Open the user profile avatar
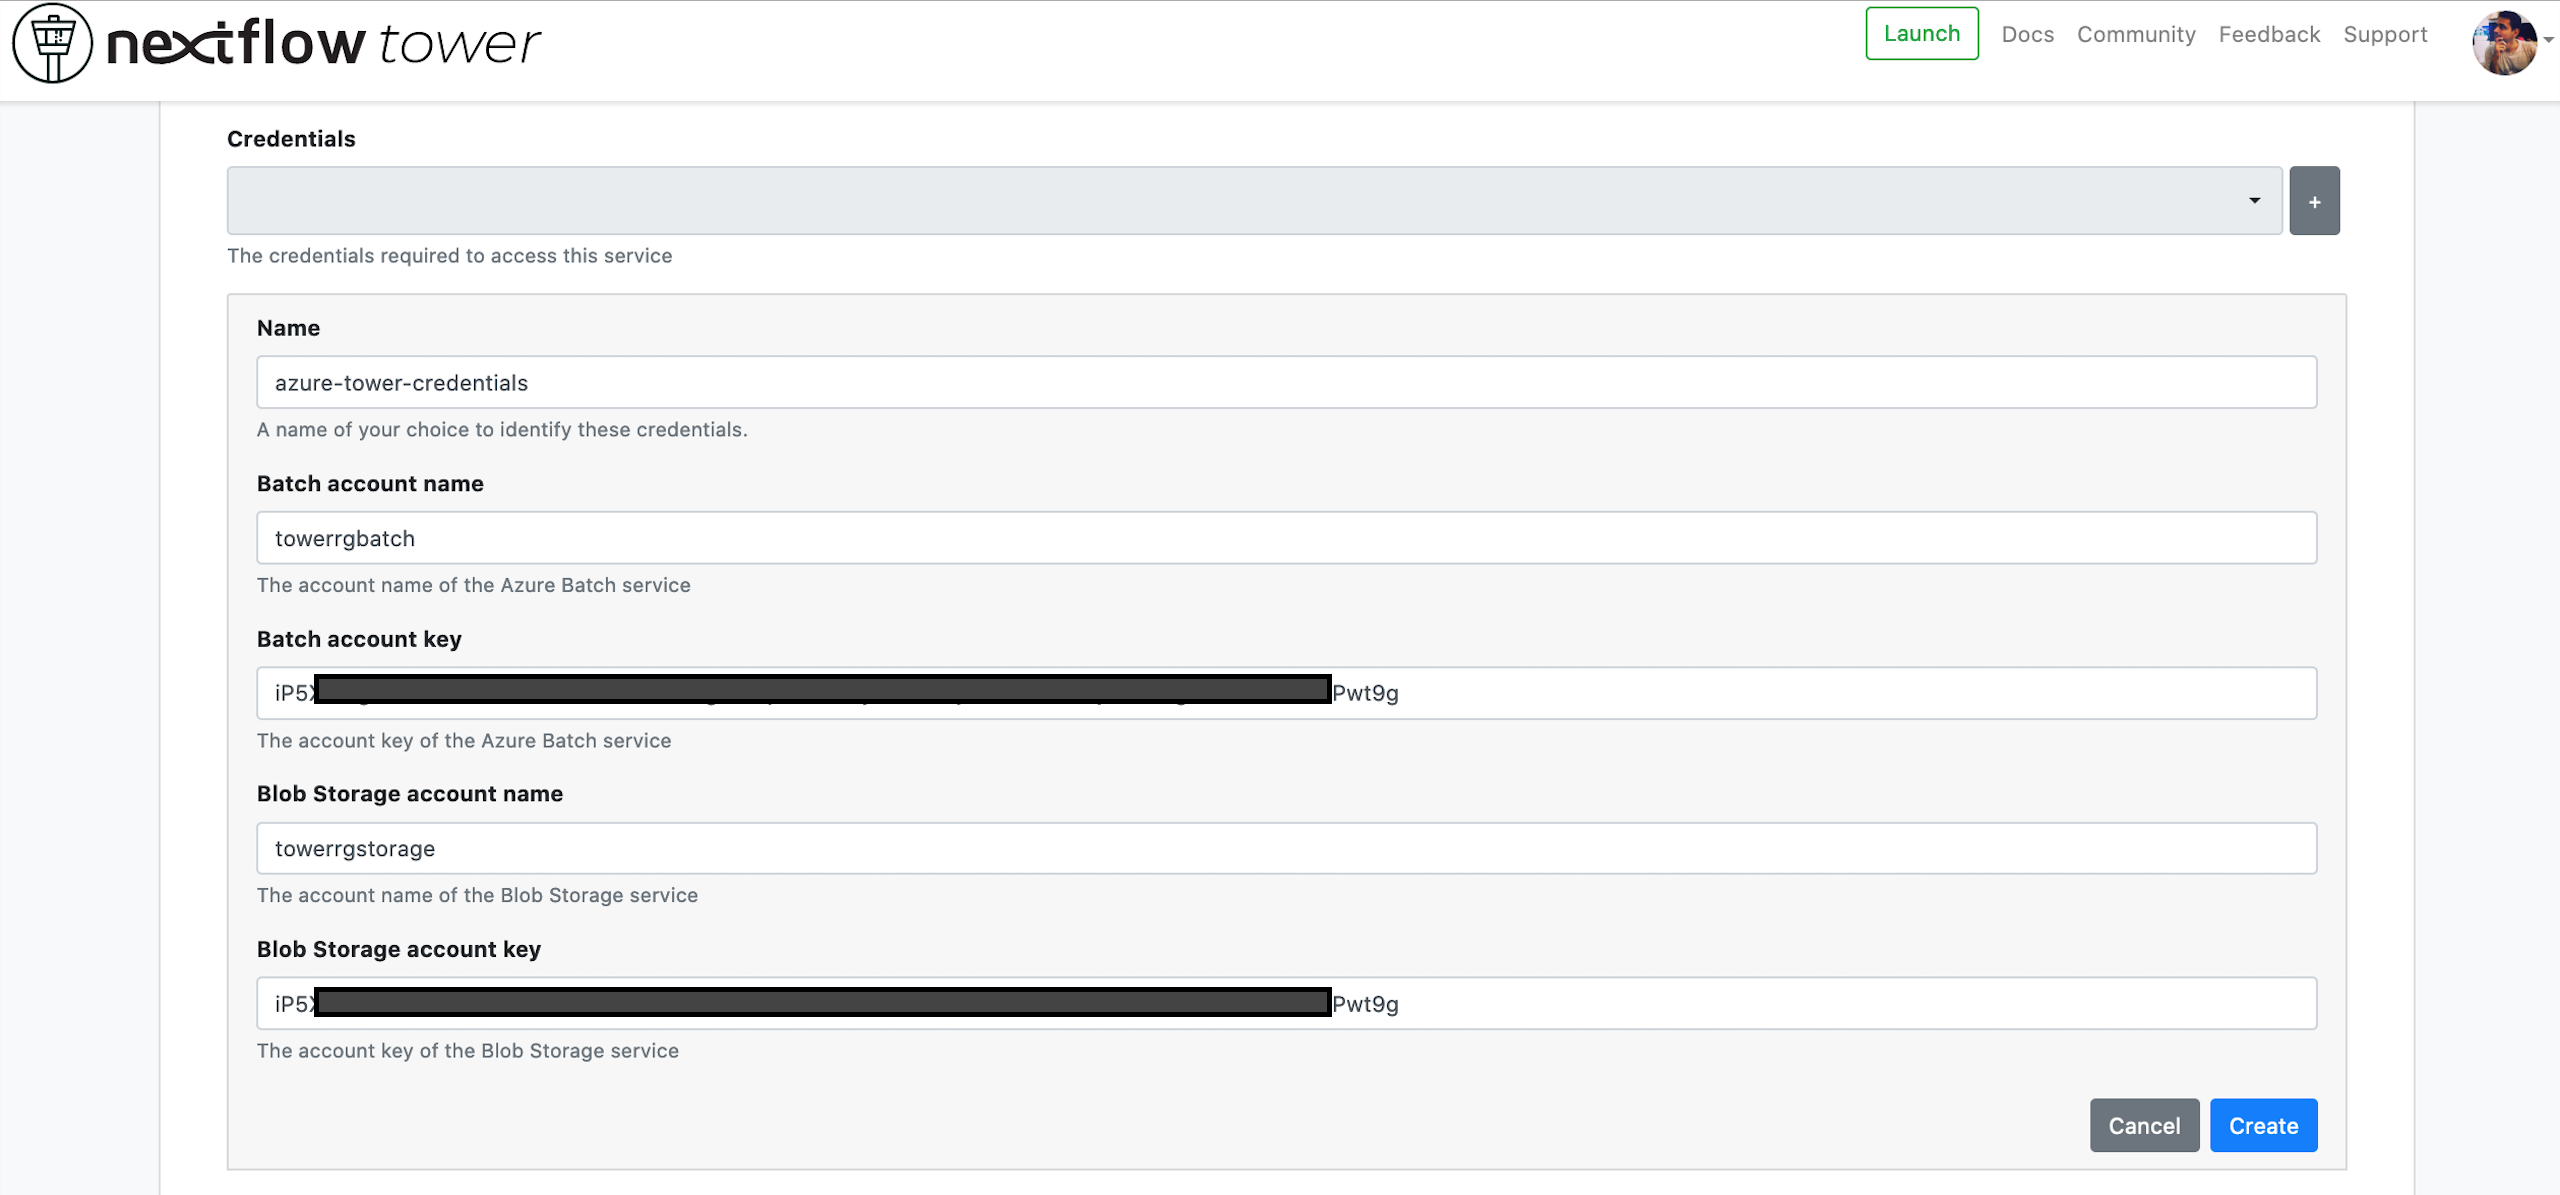Screen dimensions: 2560x1195 (x=2503, y=43)
